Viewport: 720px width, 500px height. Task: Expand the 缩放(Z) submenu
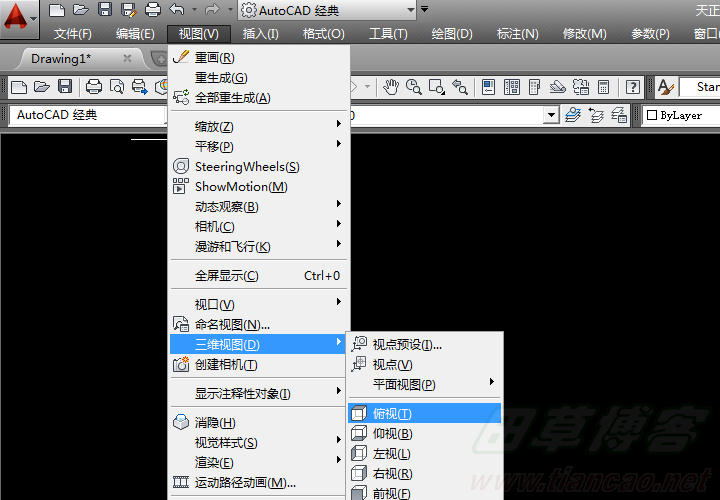tap(259, 126)
